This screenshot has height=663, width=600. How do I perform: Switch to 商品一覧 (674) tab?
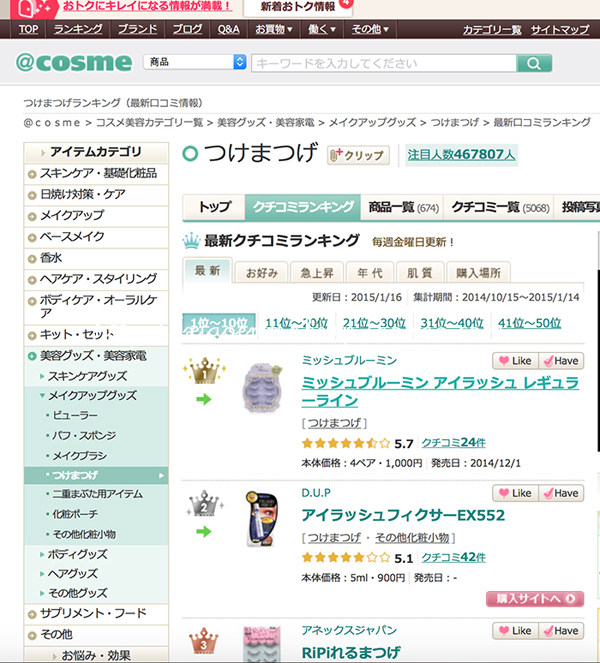pyautogui.click(x=403, y=207)
